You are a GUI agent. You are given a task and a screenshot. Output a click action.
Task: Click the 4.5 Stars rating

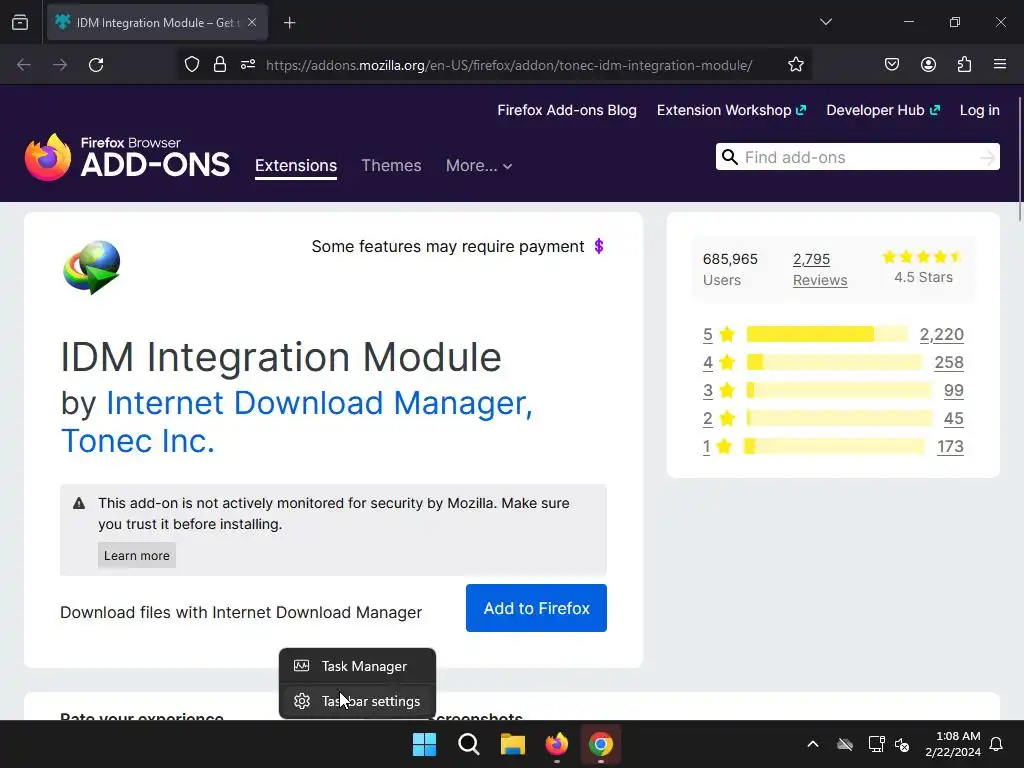[923, 267]
